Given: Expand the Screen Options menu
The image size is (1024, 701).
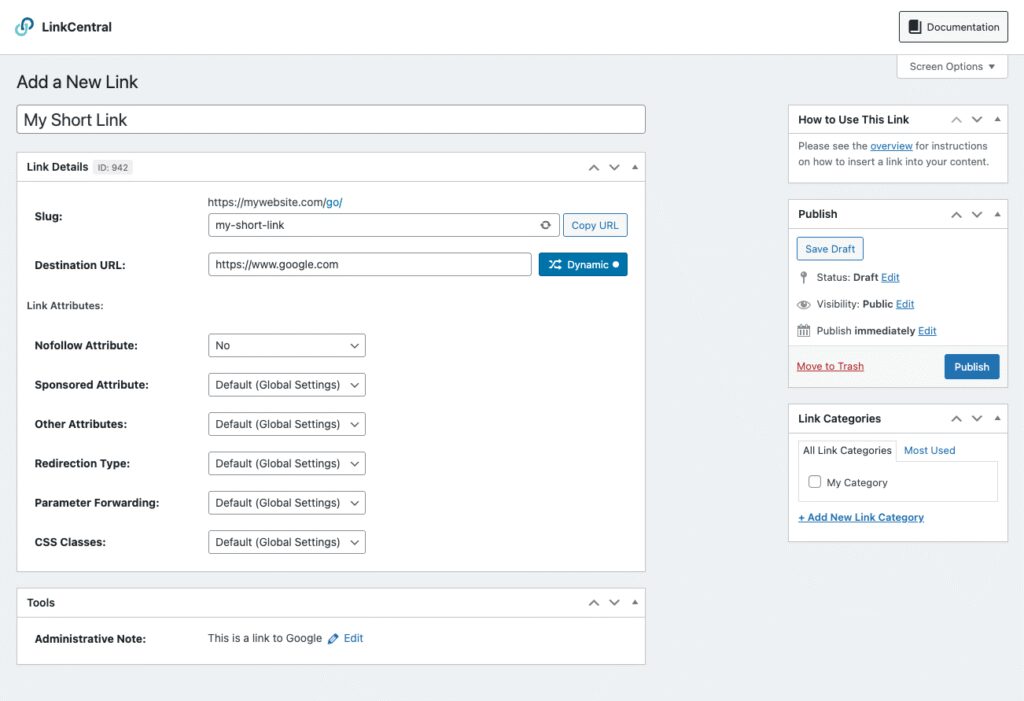Looking at the screenshot, I should [951, 67].
